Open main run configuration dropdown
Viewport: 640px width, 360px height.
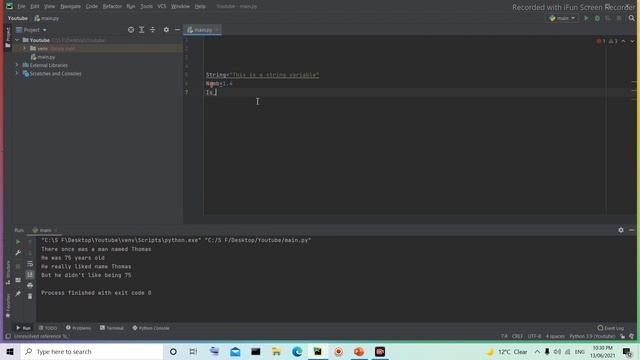point(562,18)
